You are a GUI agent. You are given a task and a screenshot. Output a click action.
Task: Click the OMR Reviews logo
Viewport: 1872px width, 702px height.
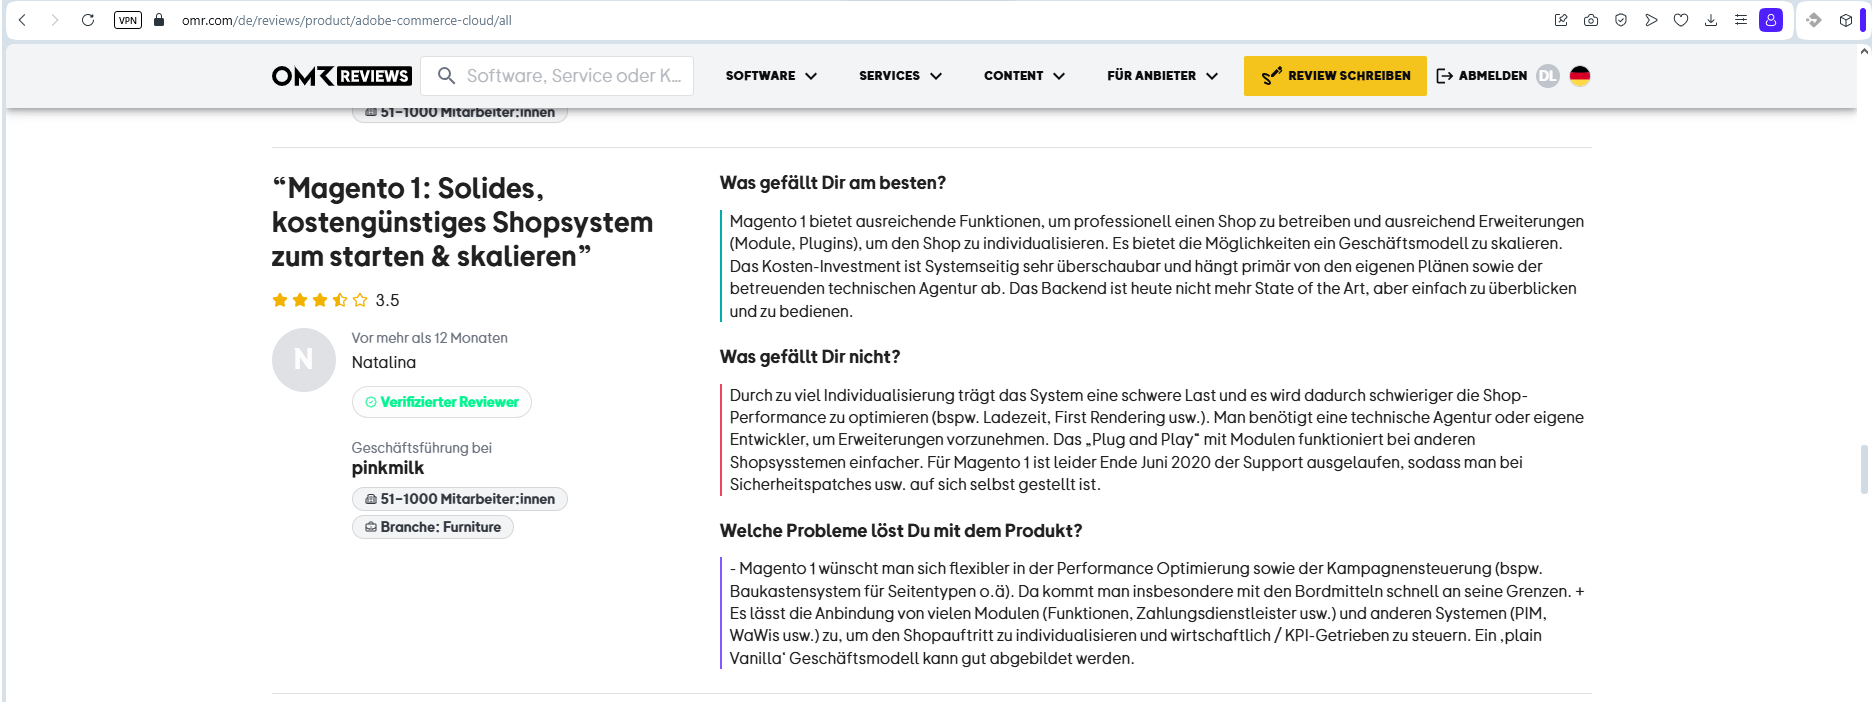point(341,76)
